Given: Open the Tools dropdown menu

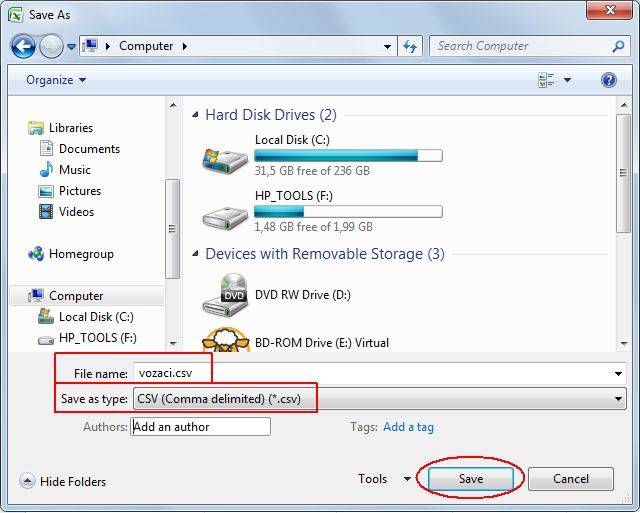Looking at the screenshot, I should (x=384, y=479).
